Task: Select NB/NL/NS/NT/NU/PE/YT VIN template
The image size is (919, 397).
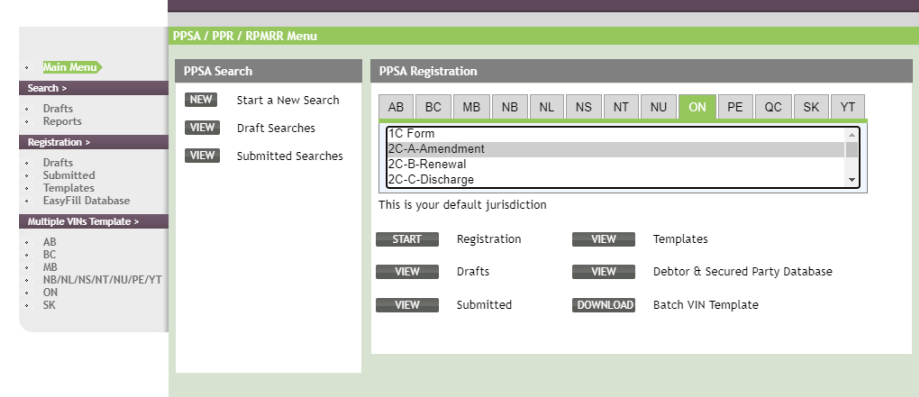Action: 102,280
